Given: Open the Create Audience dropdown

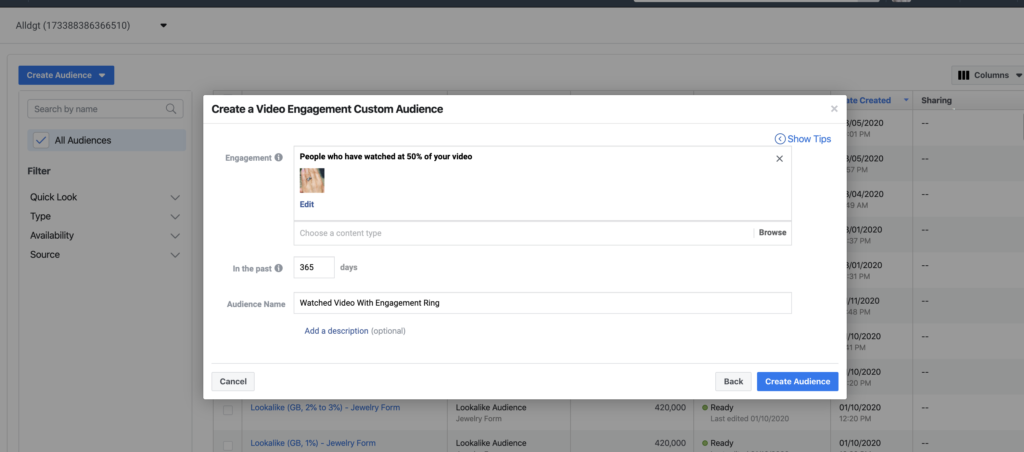Looking at the screenshot, I should point(66,75).
